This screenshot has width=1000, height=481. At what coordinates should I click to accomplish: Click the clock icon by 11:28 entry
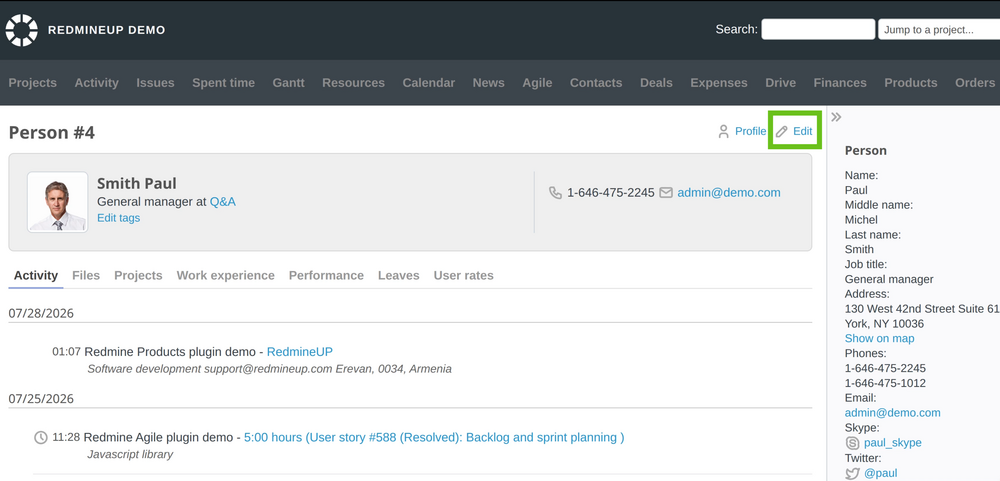[40, 438]
